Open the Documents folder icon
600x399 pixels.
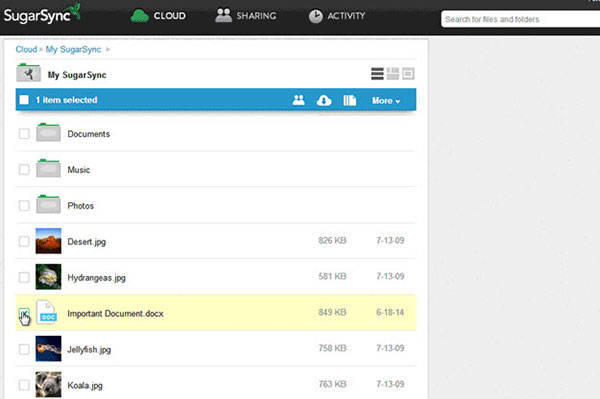[x=48, y=132]
